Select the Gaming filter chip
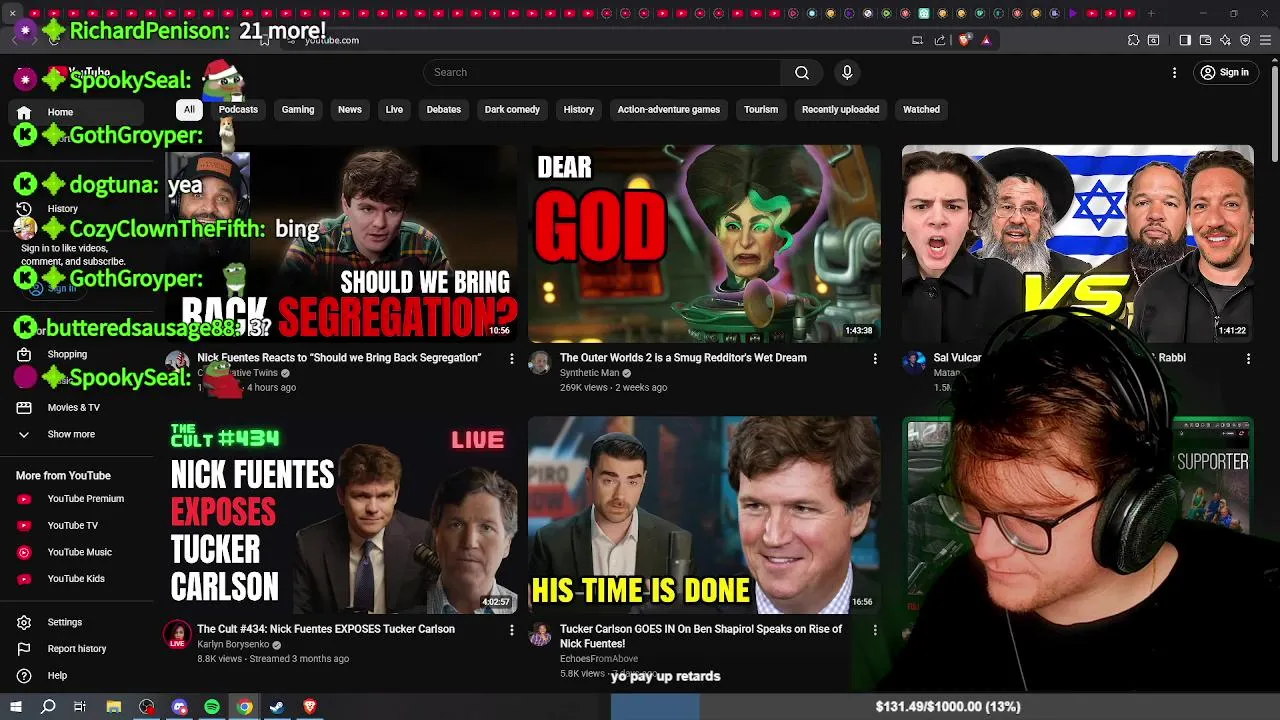 (x=297, y=109)
